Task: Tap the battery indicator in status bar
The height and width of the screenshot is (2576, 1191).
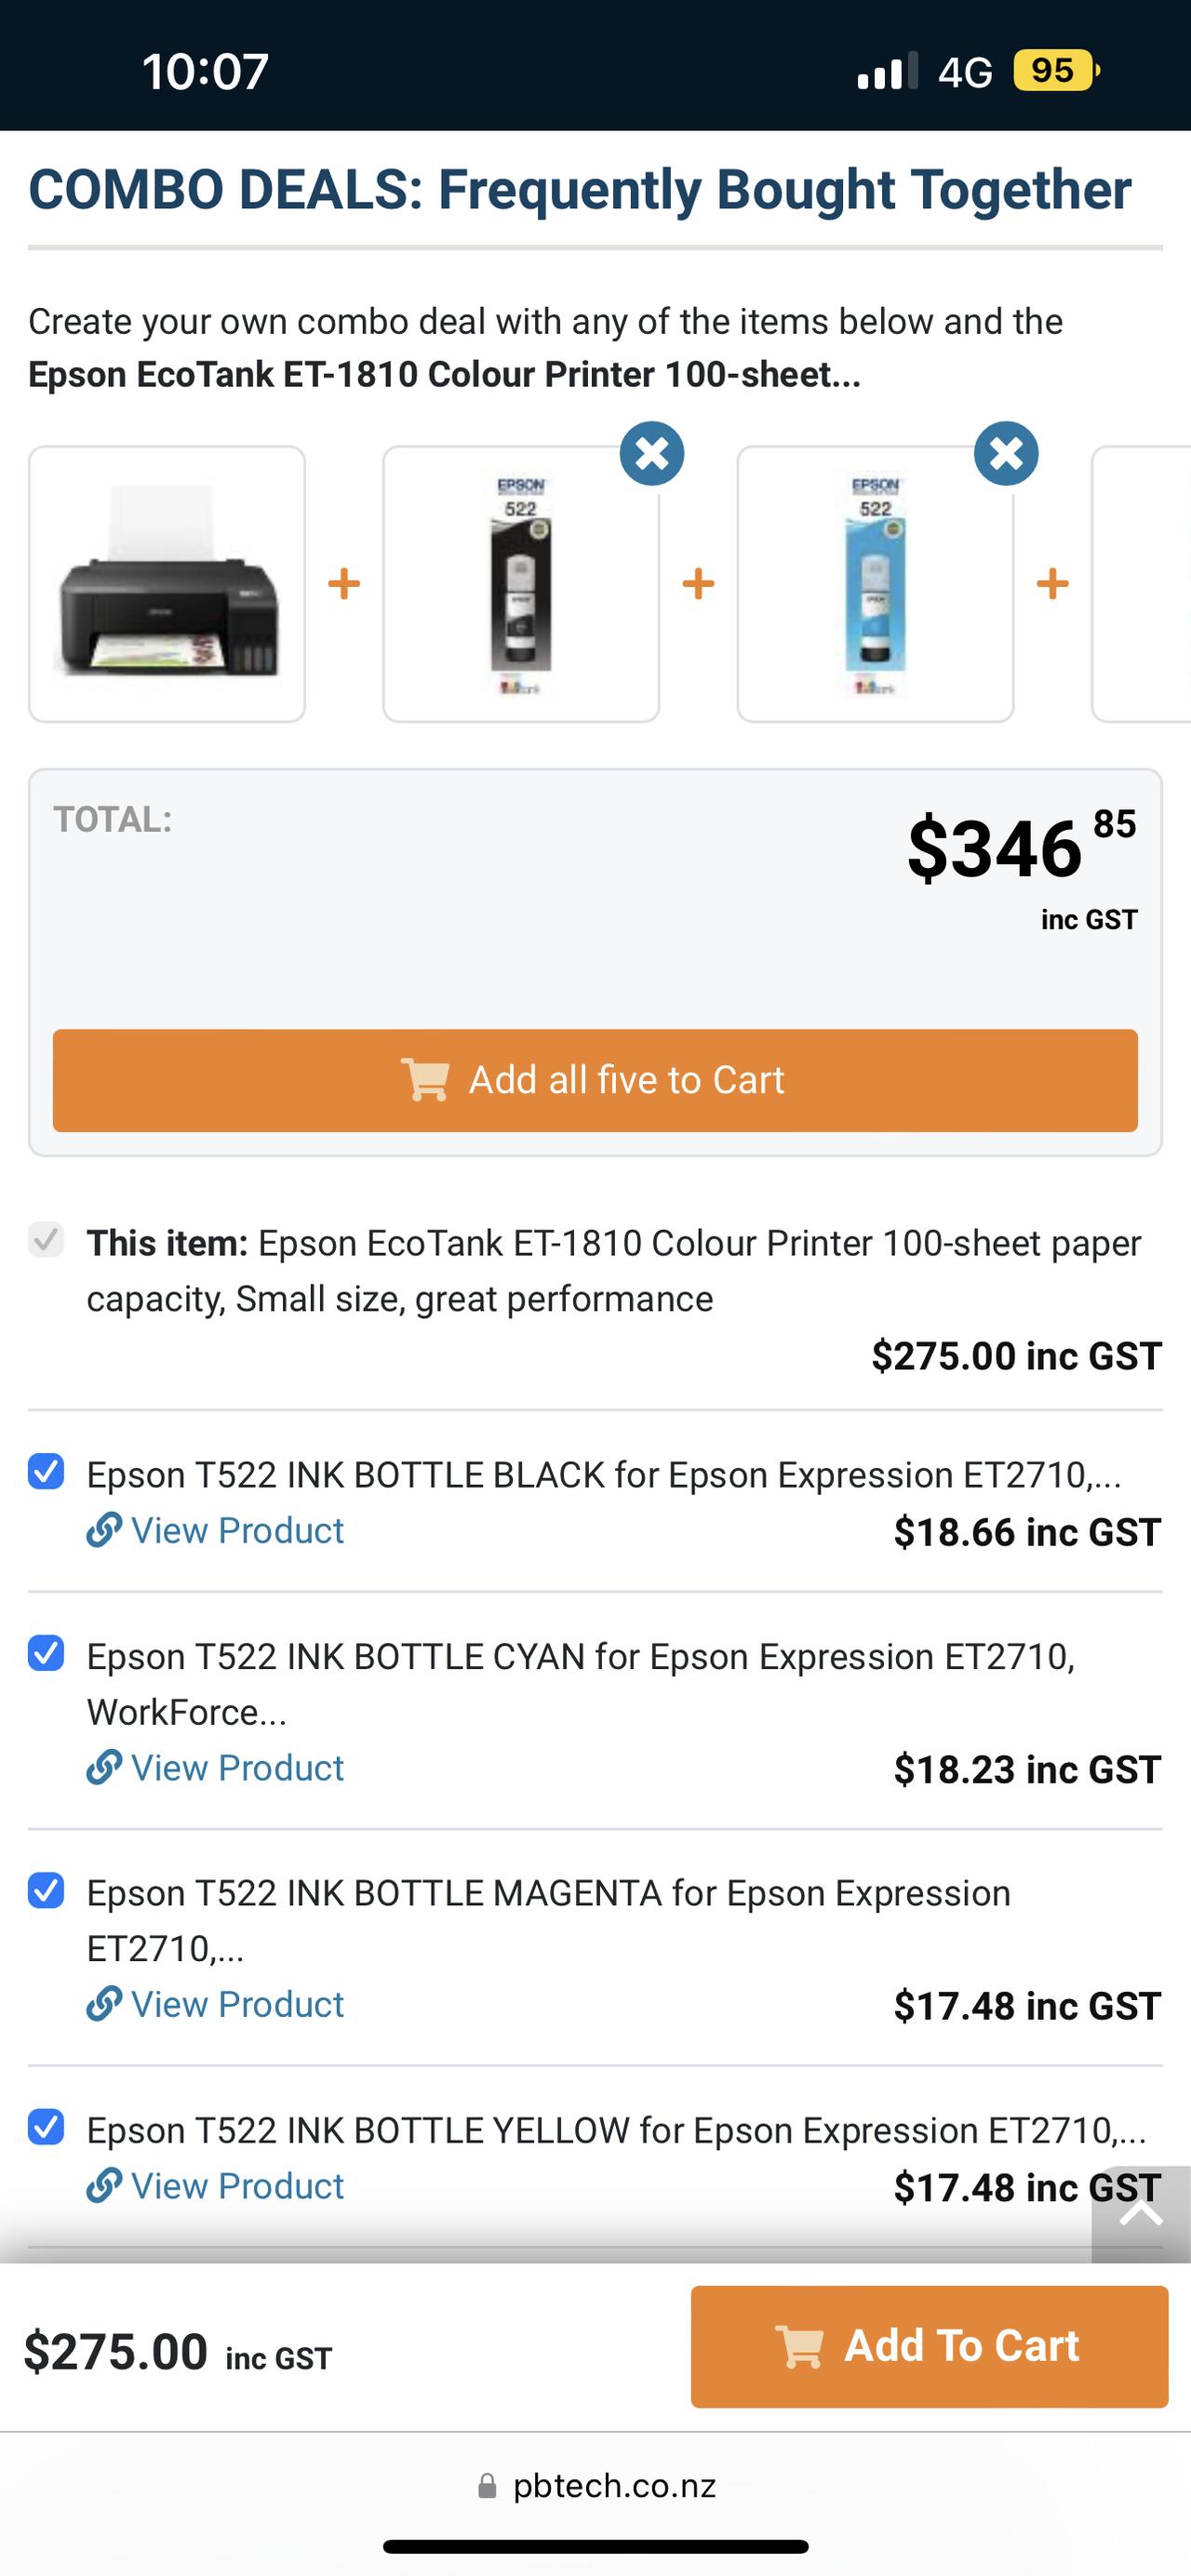Action: (1054, 71)
